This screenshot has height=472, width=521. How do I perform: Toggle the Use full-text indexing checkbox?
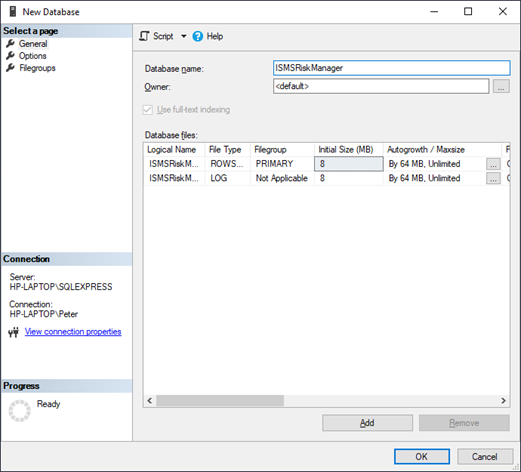[x=148, y=110]
